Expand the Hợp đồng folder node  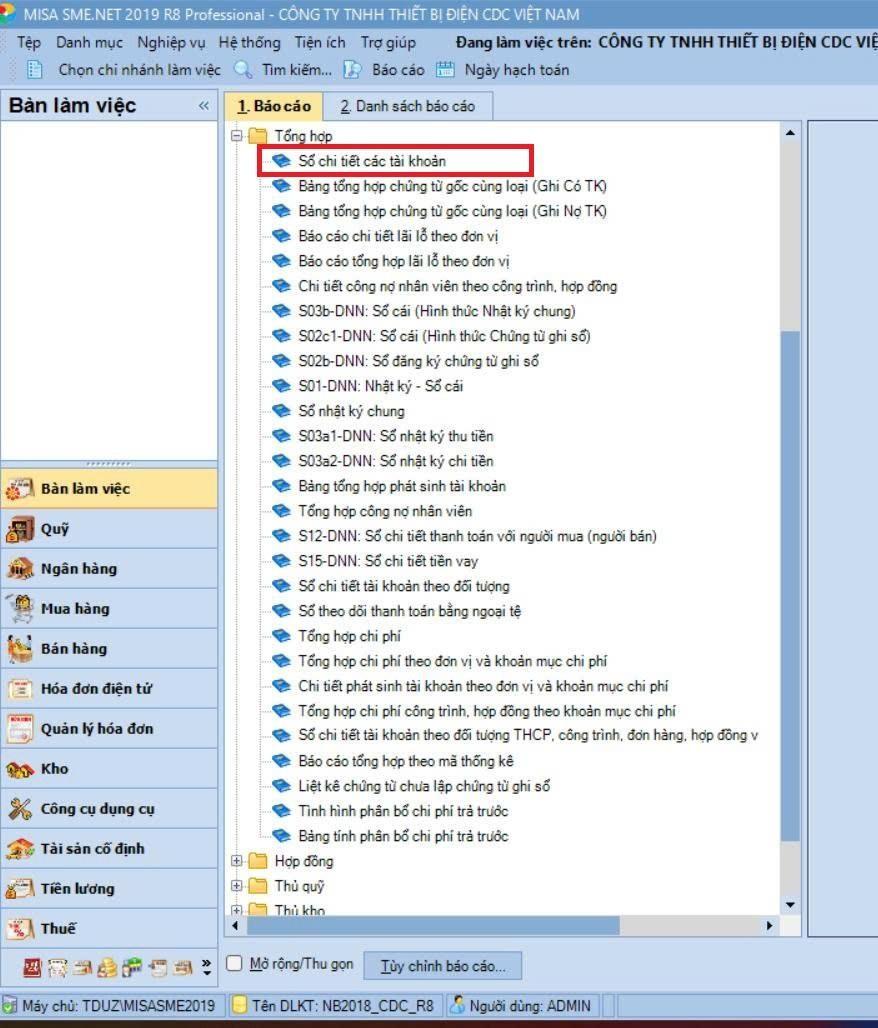coord(237,861)
